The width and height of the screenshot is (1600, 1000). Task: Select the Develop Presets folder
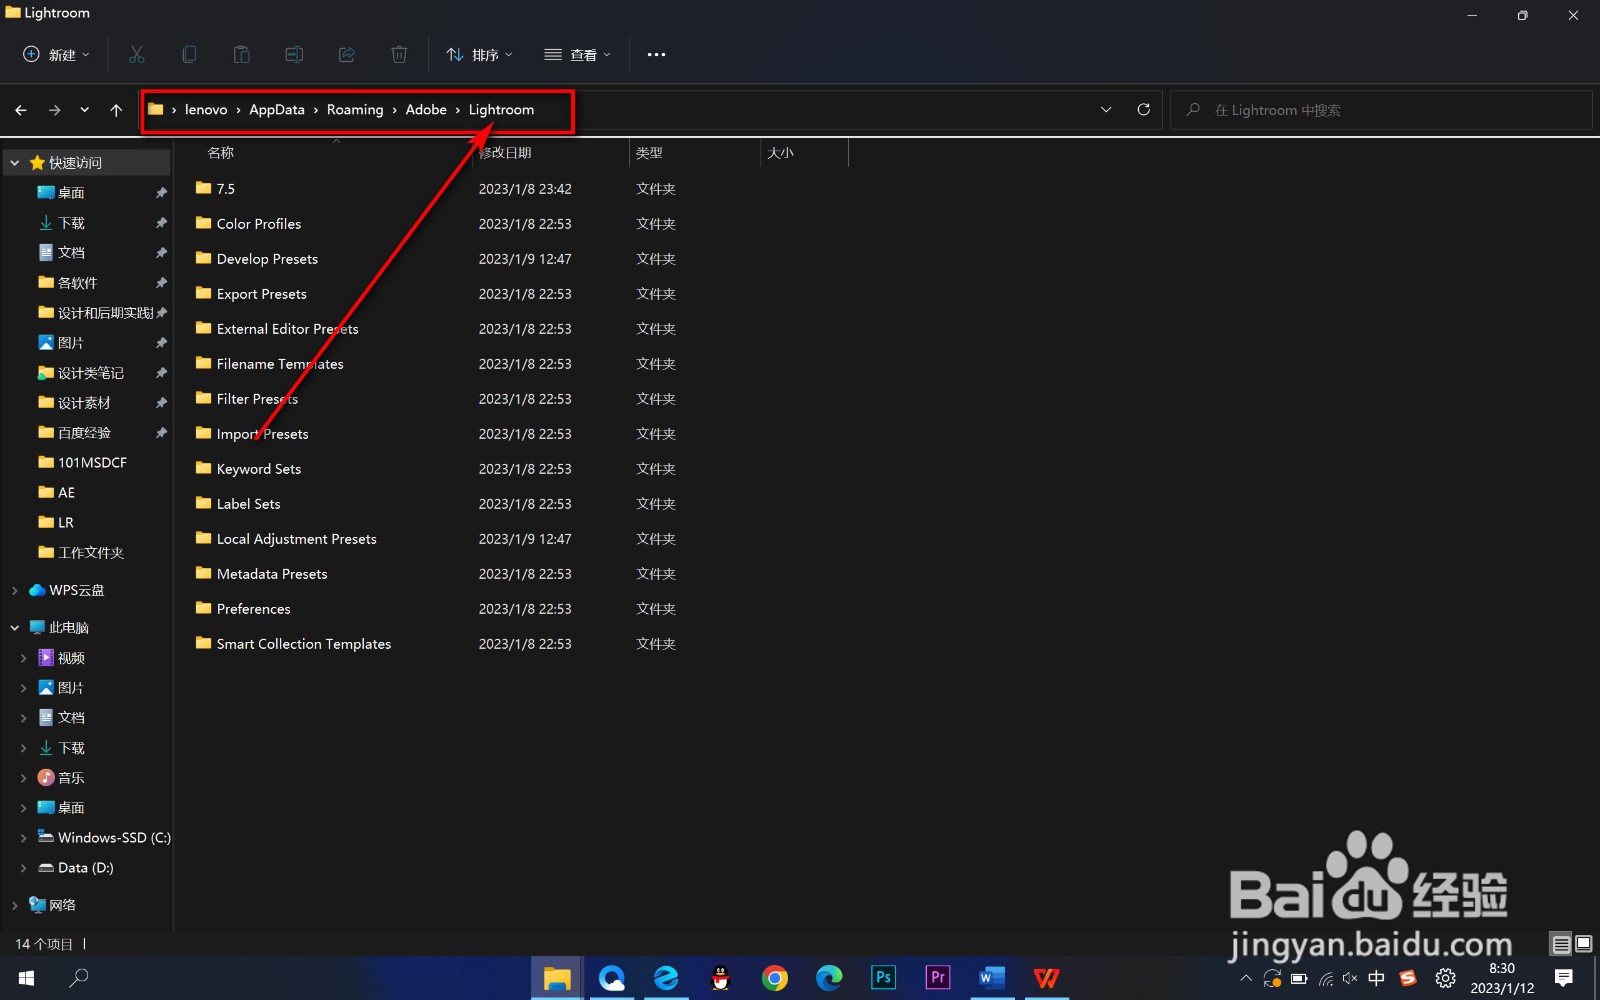267,259
